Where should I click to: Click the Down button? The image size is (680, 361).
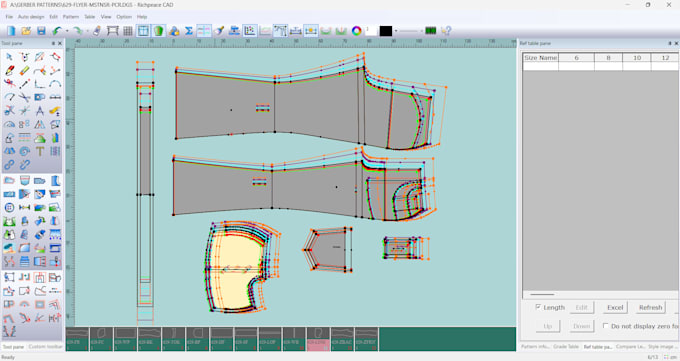(x=582, y=326)
